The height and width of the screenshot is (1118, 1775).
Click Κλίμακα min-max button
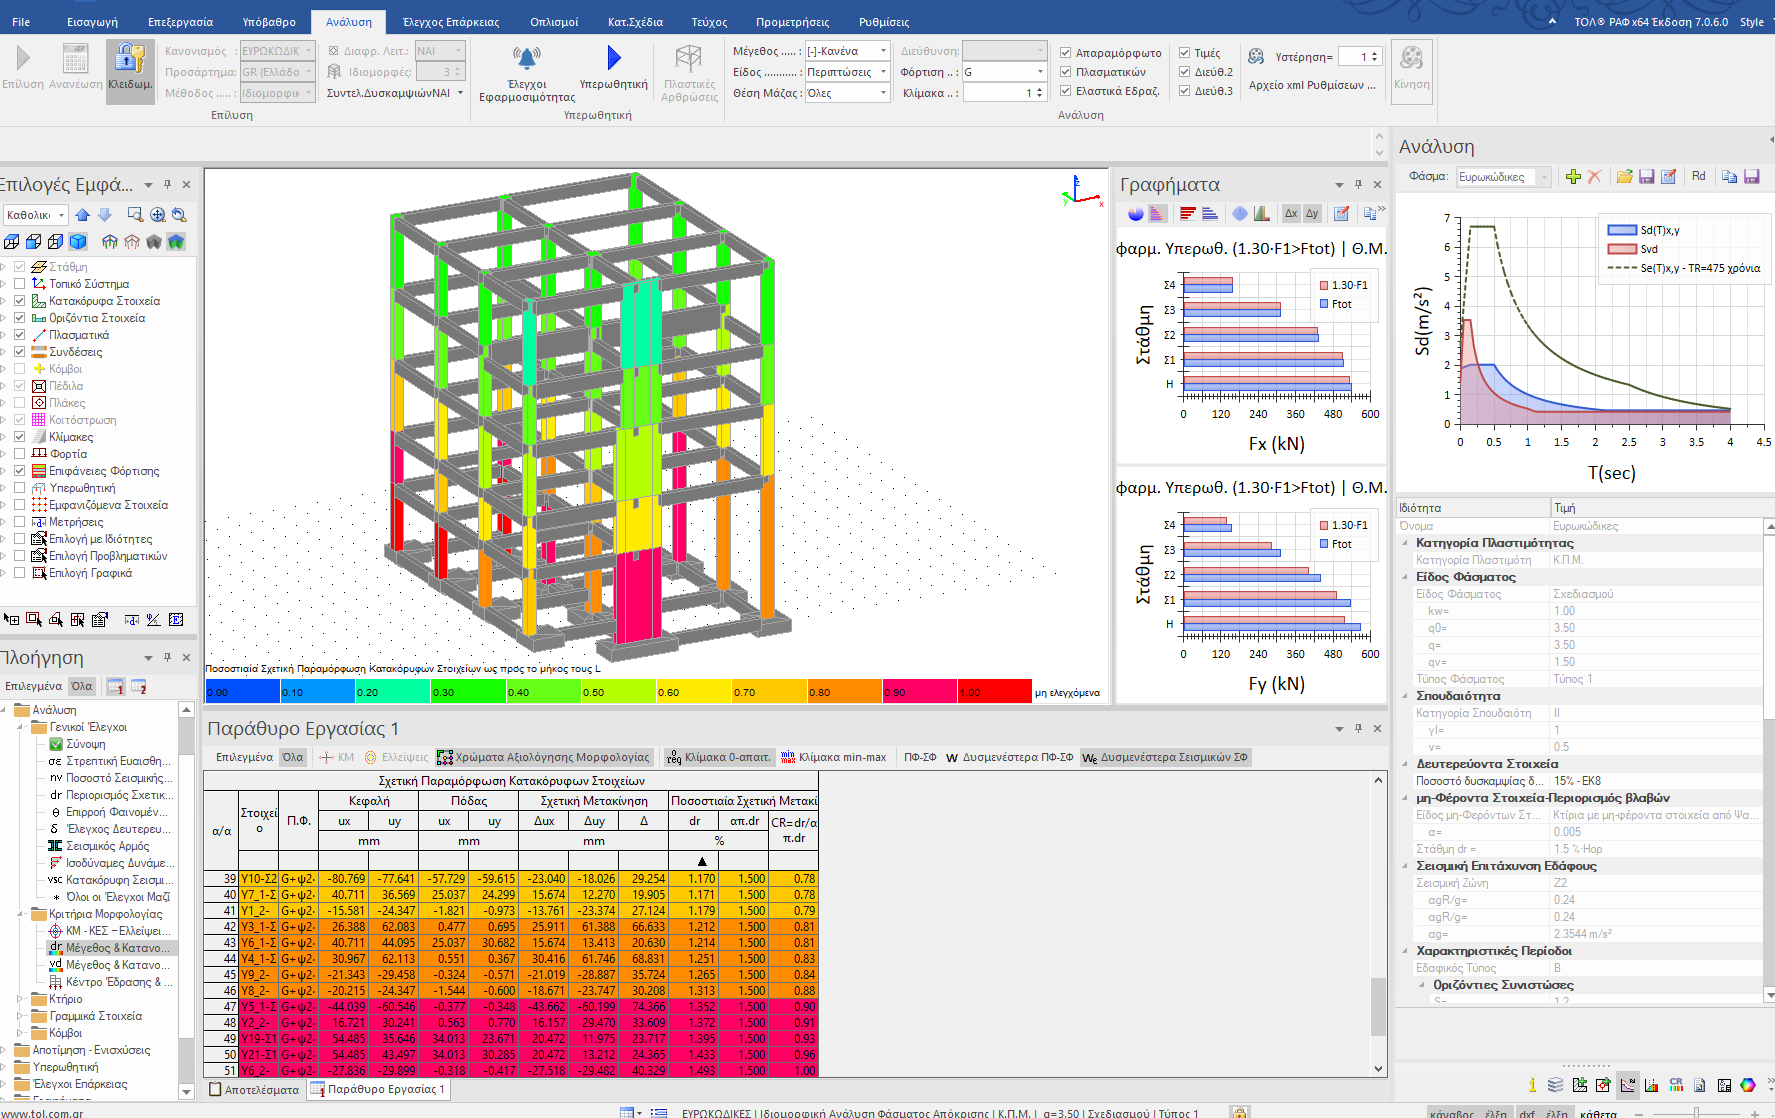tap(833, 757)
